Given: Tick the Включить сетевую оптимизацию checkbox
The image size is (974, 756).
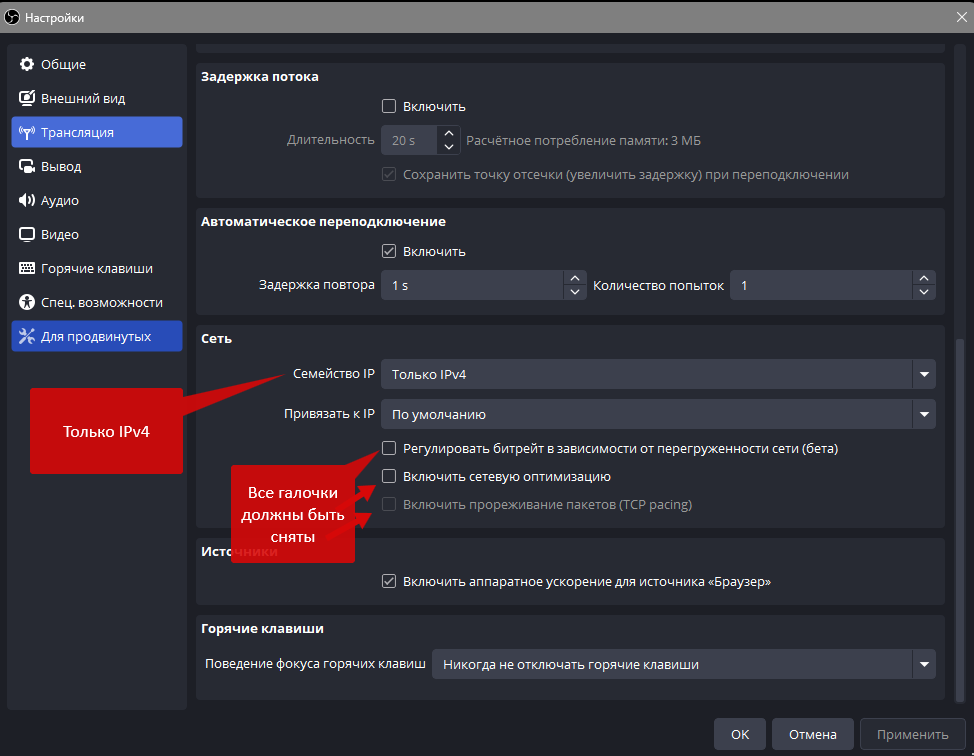Looking at the screenshot, I should tap(389, 476).
